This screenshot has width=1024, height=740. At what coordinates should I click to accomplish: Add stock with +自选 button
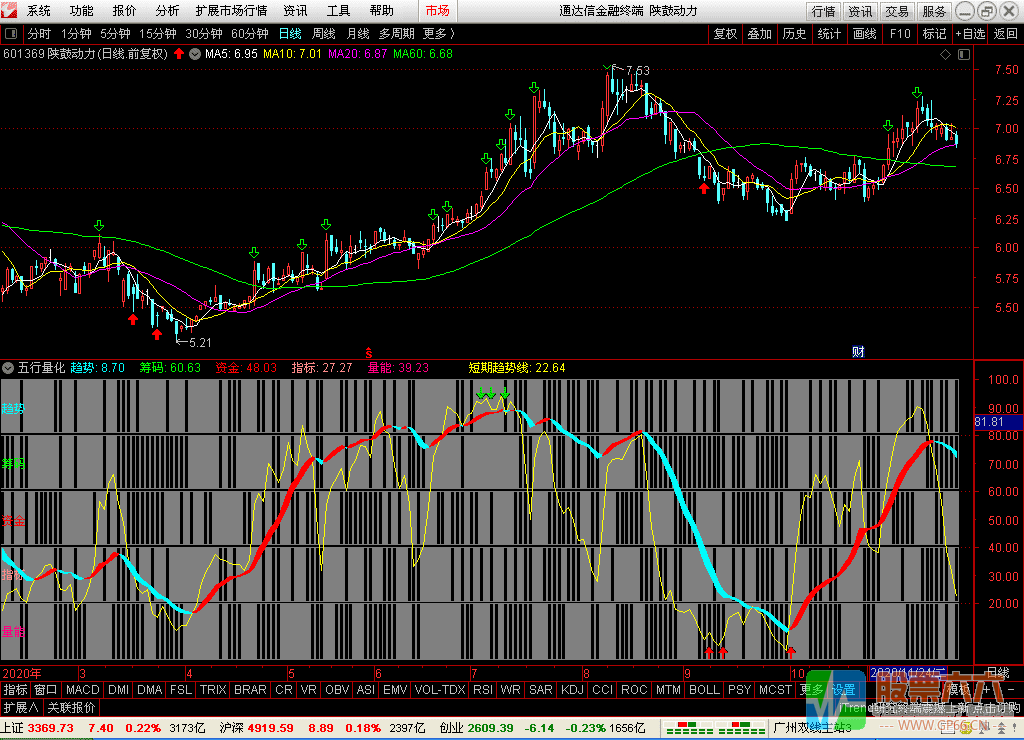coord(970,34)
